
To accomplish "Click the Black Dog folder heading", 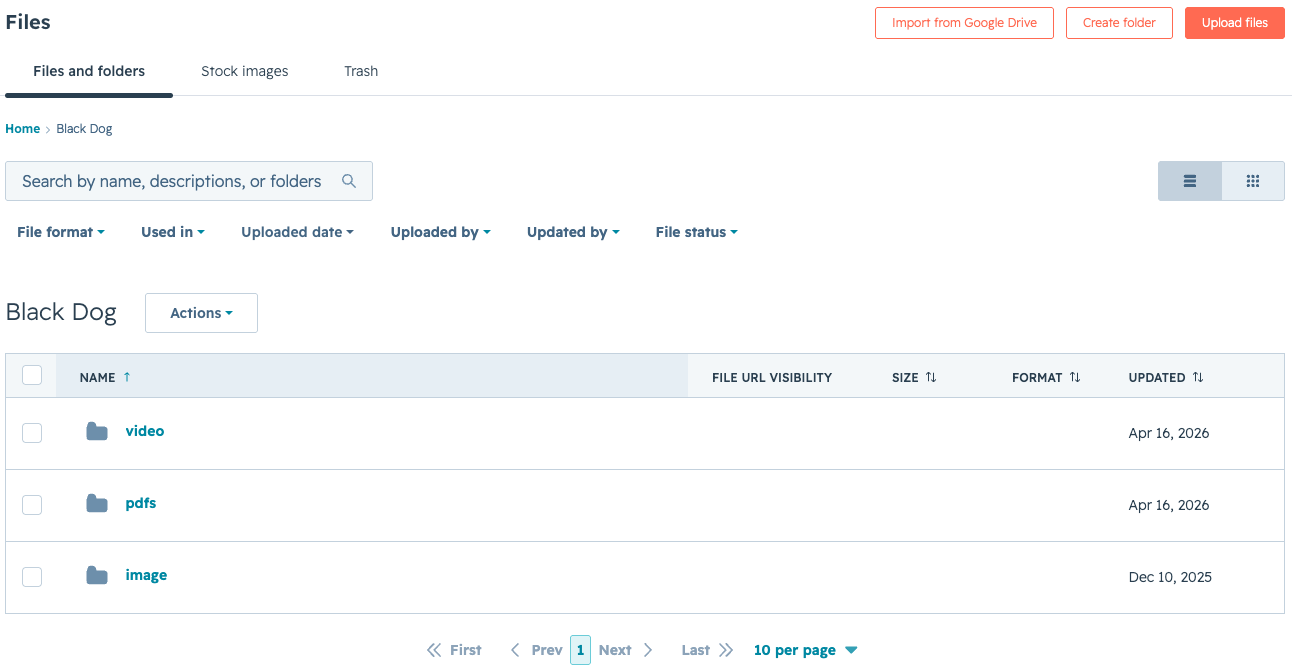I will click(x=61, y=312).
